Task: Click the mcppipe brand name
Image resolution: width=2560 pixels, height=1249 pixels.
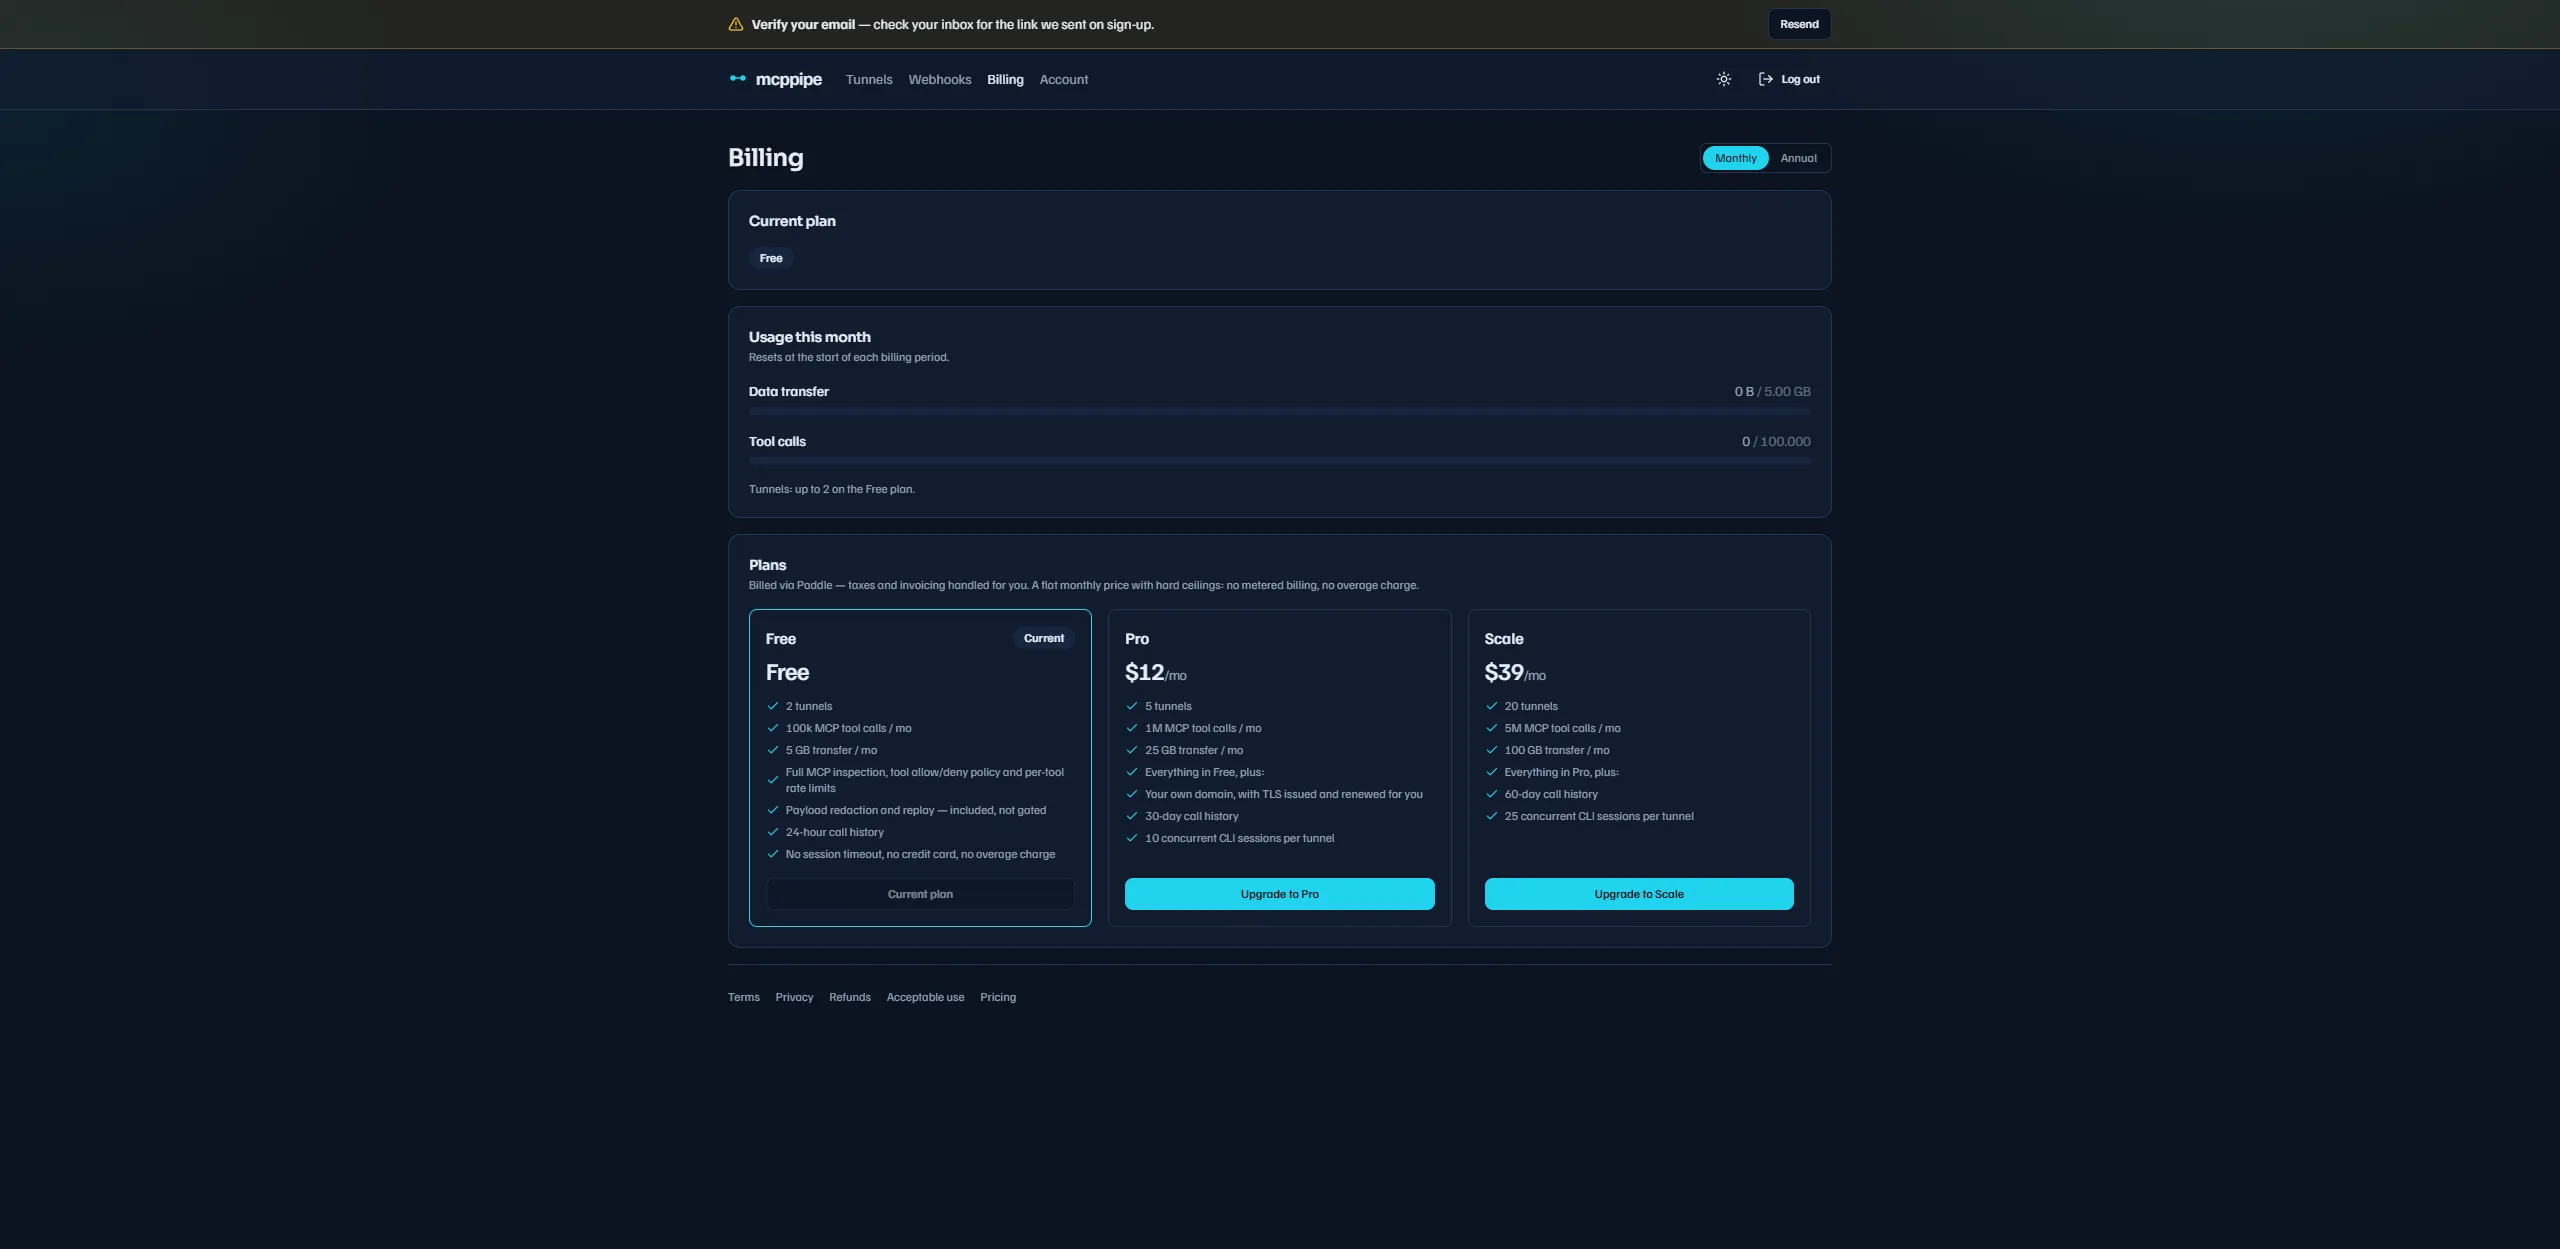Action: (789, 79)
